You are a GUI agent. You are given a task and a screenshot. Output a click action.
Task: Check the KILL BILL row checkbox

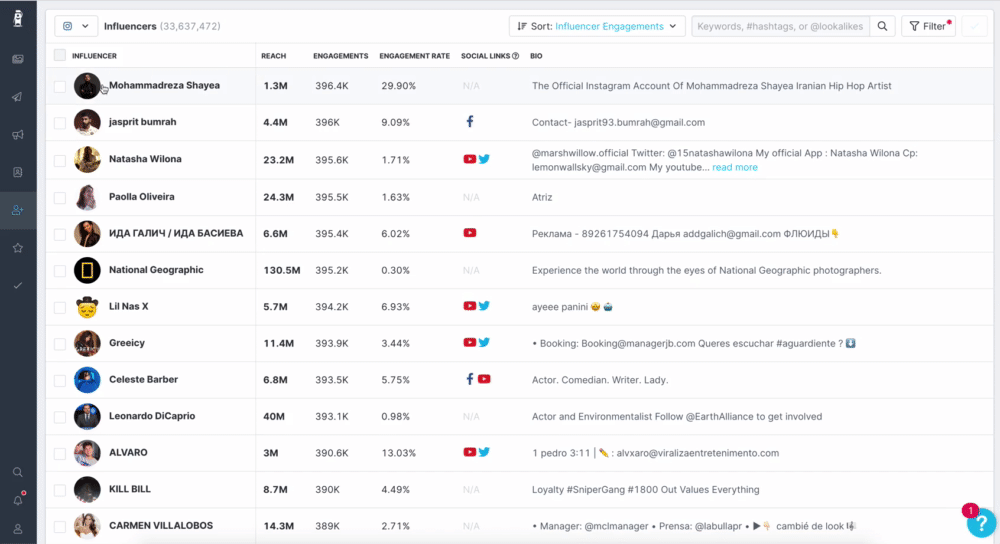(60, 490)
